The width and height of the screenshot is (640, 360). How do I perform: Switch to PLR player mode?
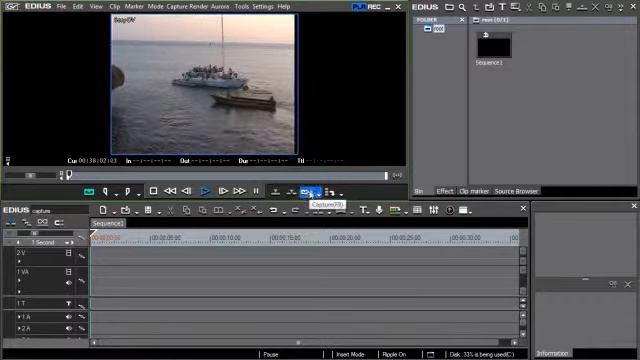point(359,7)
